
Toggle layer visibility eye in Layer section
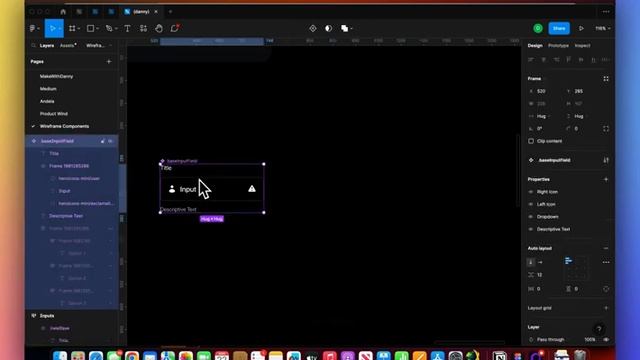click(x=606, y=340)
